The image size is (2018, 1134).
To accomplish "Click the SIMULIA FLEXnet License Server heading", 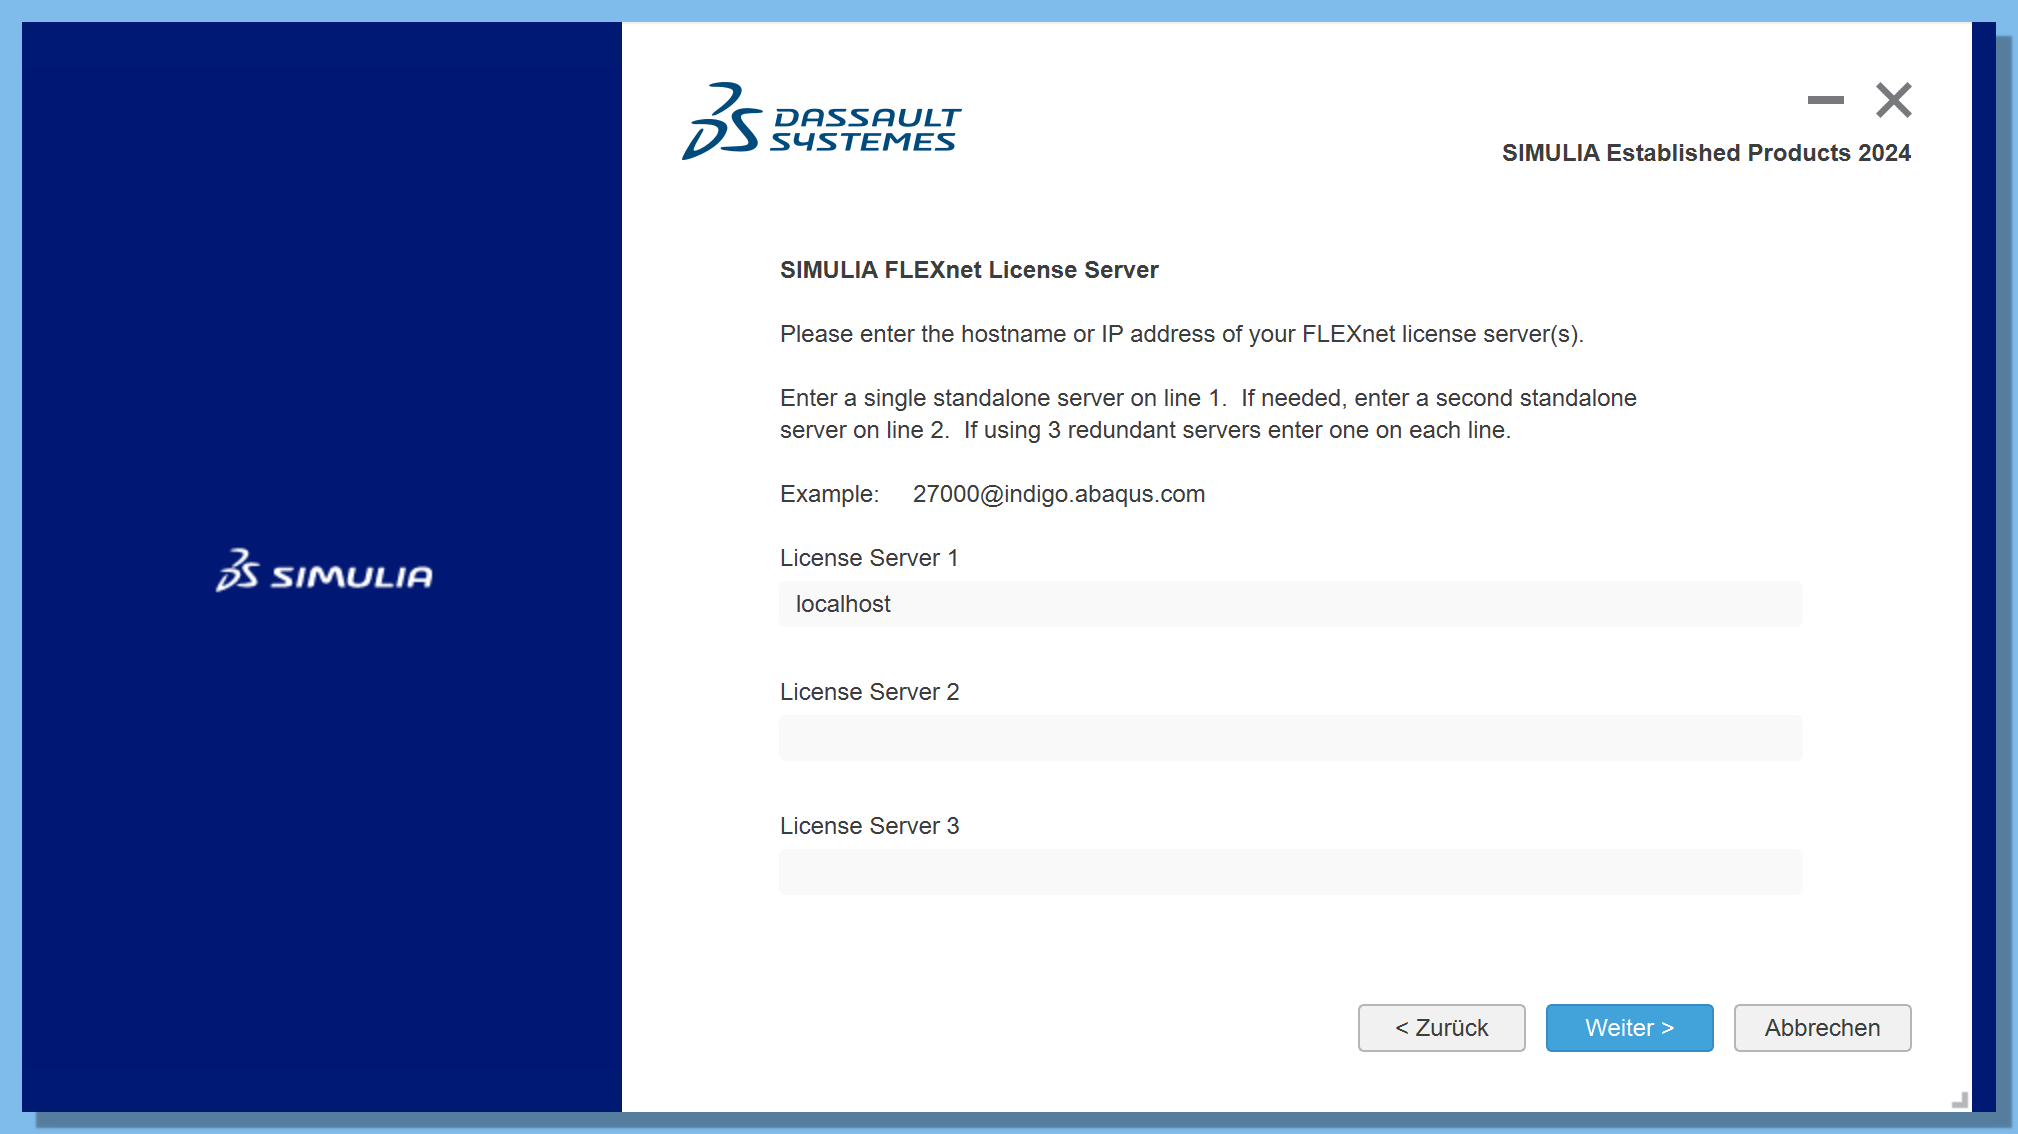I will point(968,270).
